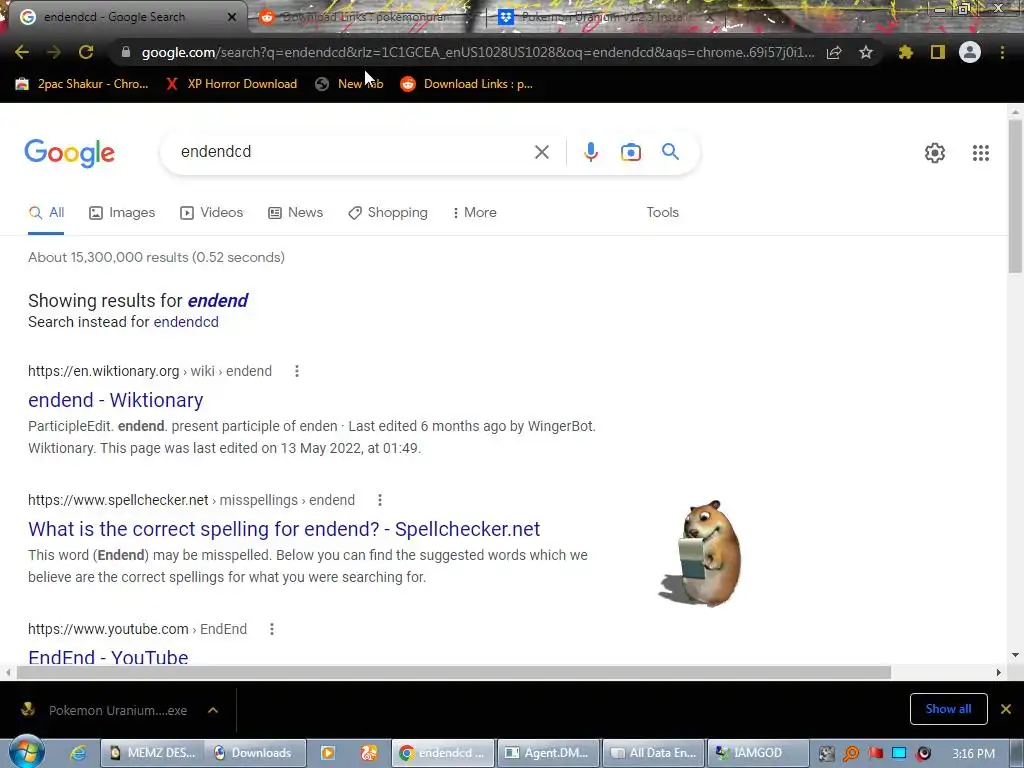The width and height of the screenshot is (1024, 768).
Task: Search by image with camera icon
Action: coord(631,152)
